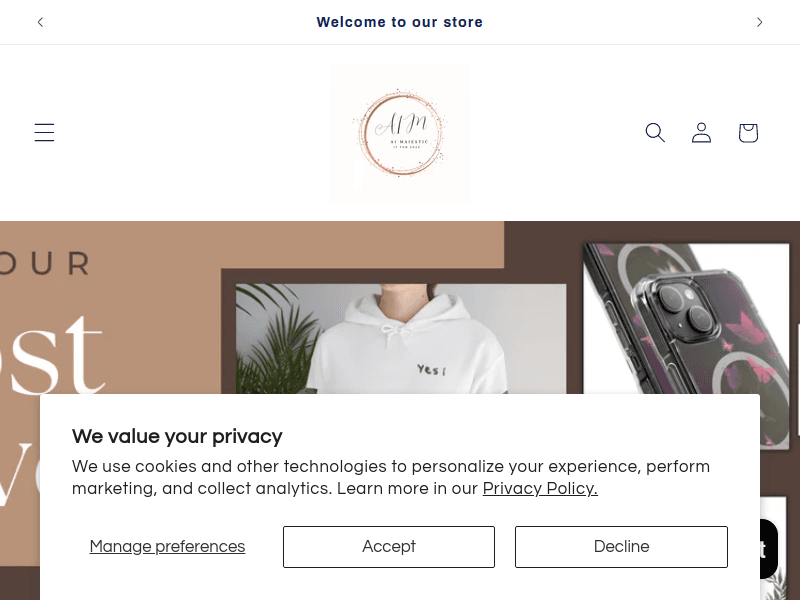Screen dimensions: 800x600
Task: Show next announcement with right arrow
Action: 759,22
